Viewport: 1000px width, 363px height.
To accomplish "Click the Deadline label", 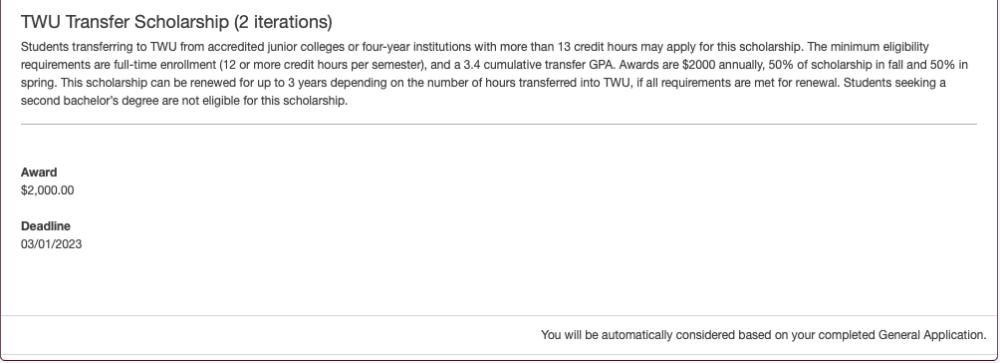I will (45, 226).
